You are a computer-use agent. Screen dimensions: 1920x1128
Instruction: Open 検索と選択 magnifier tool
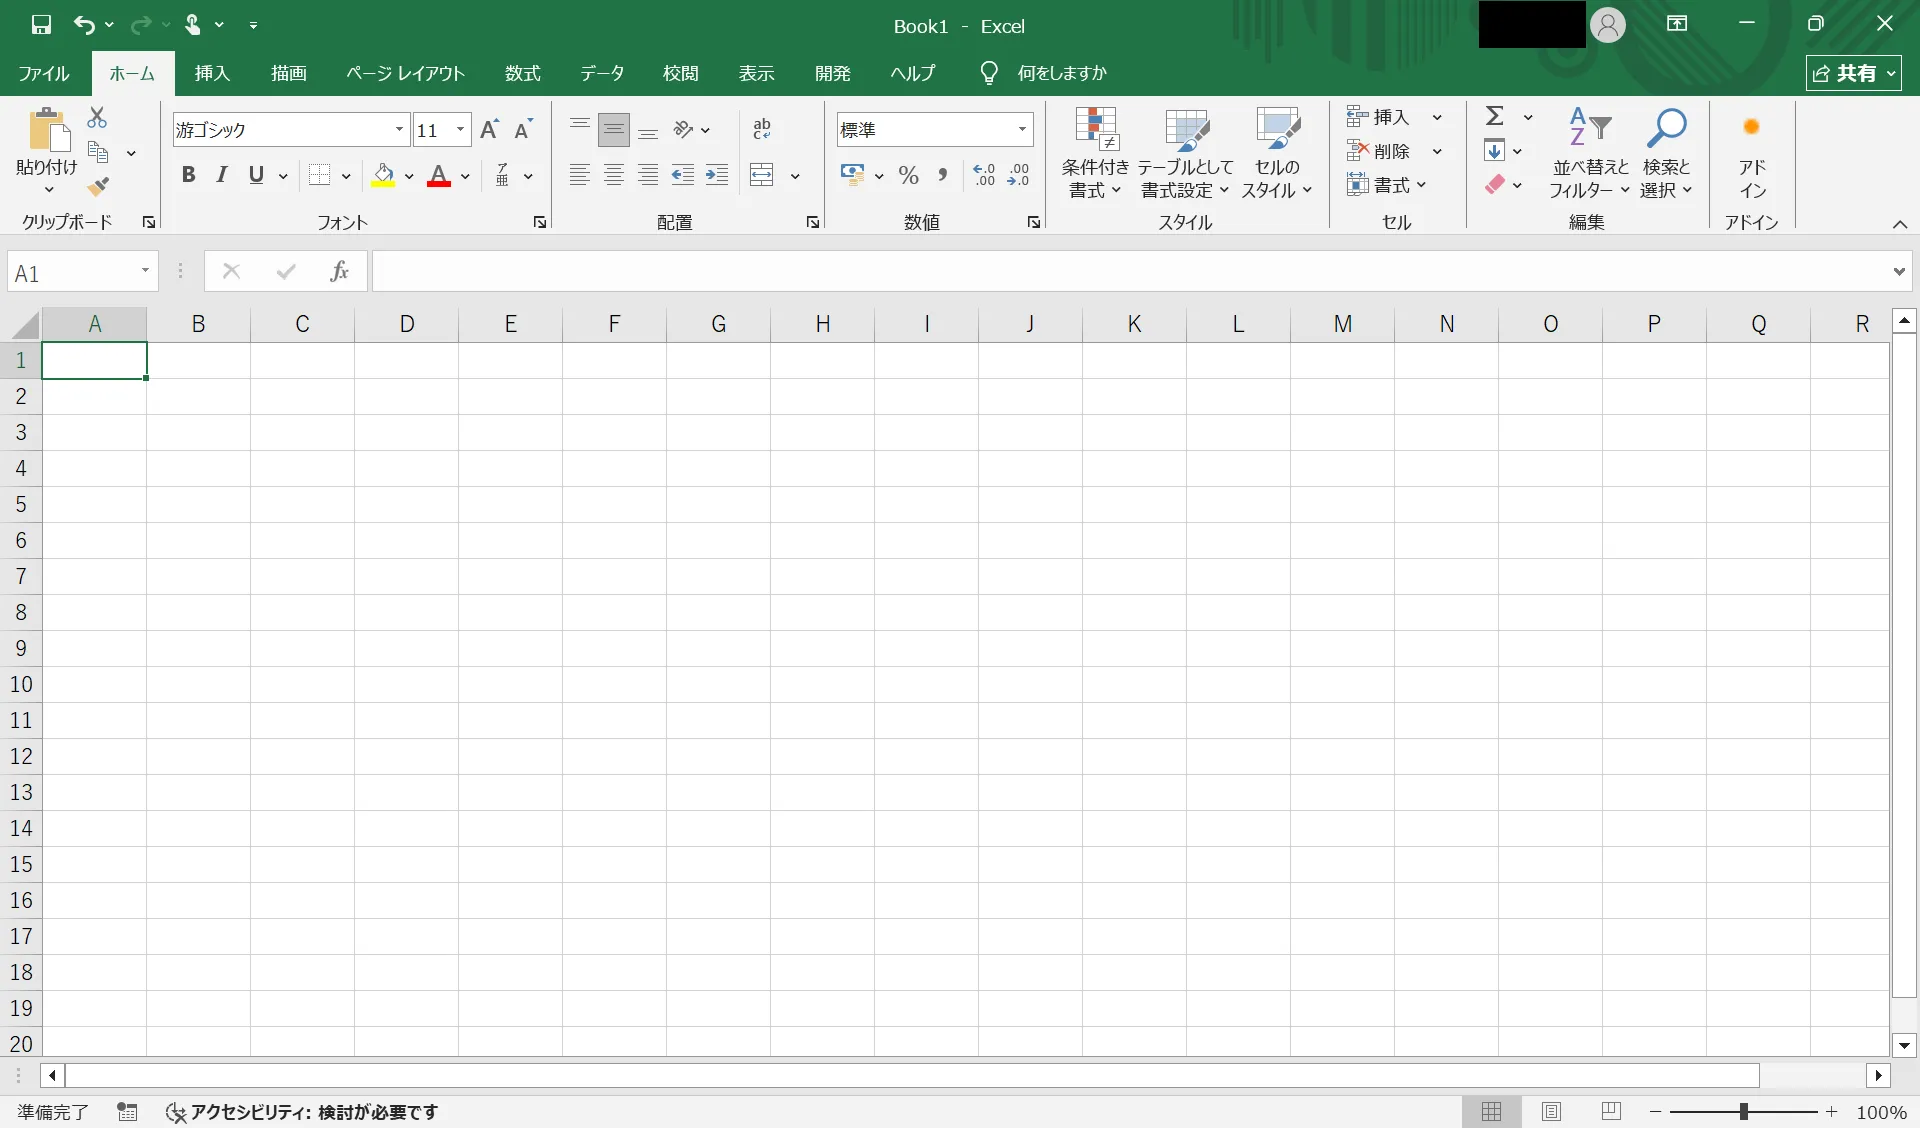click(x=1666, y=153)
